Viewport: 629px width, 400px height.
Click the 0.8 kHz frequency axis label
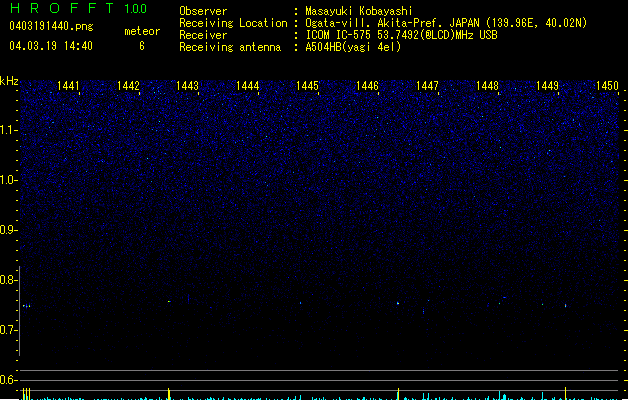[7, 280]
